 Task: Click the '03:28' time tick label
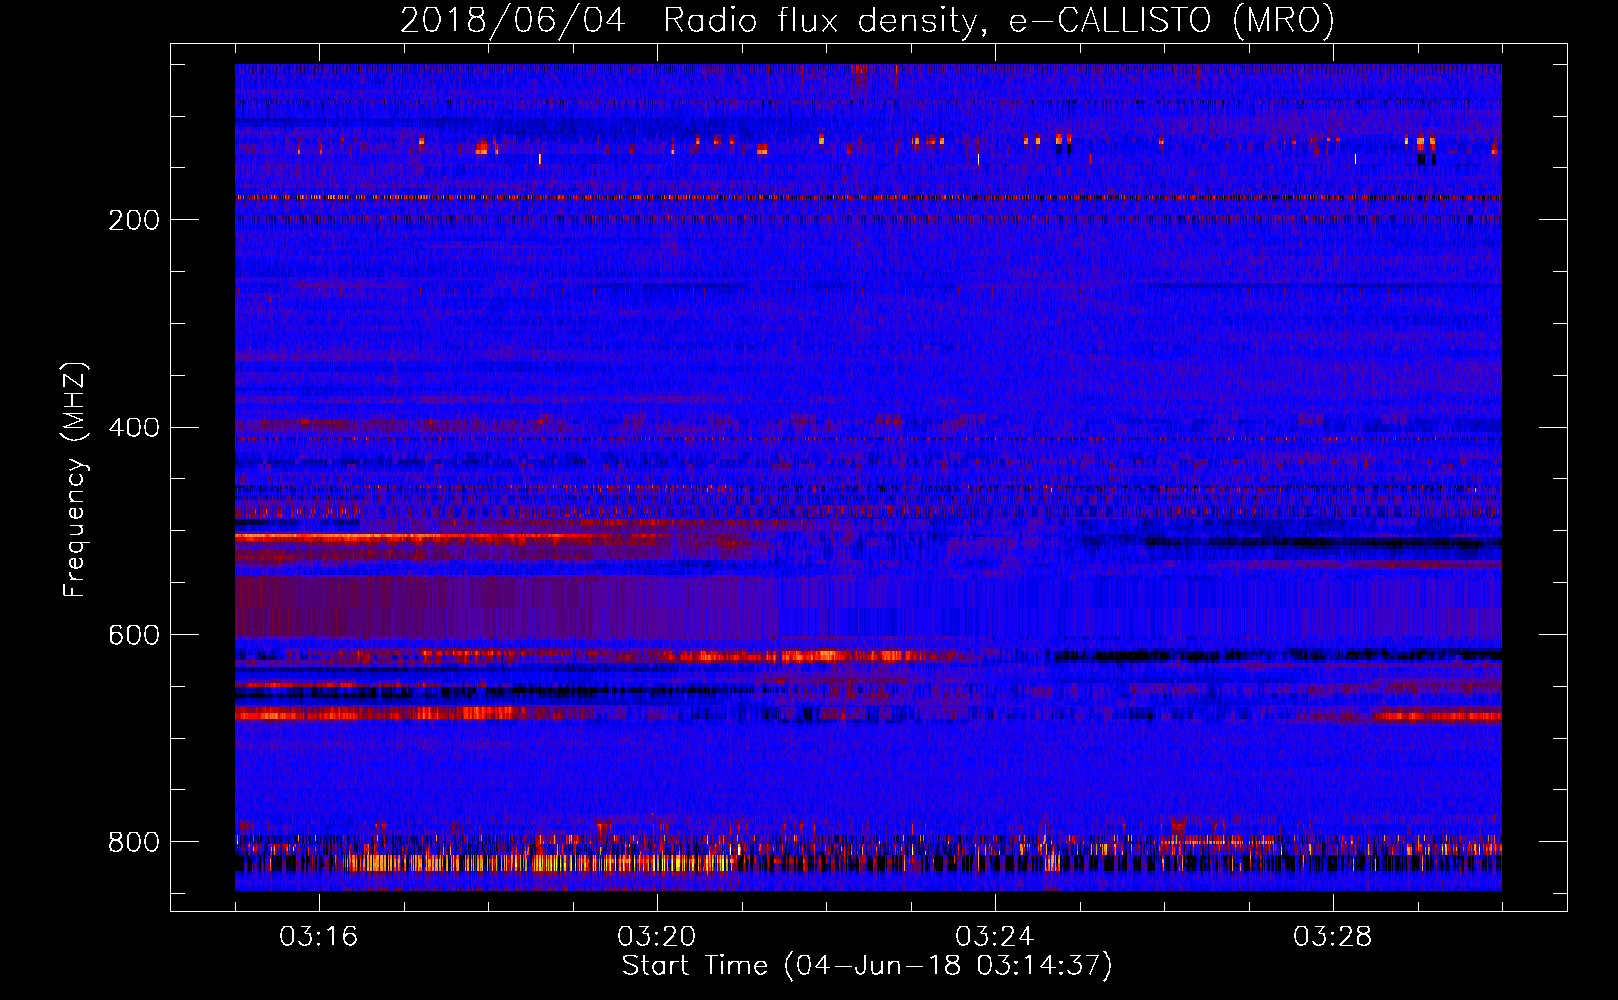point(1332,937)
